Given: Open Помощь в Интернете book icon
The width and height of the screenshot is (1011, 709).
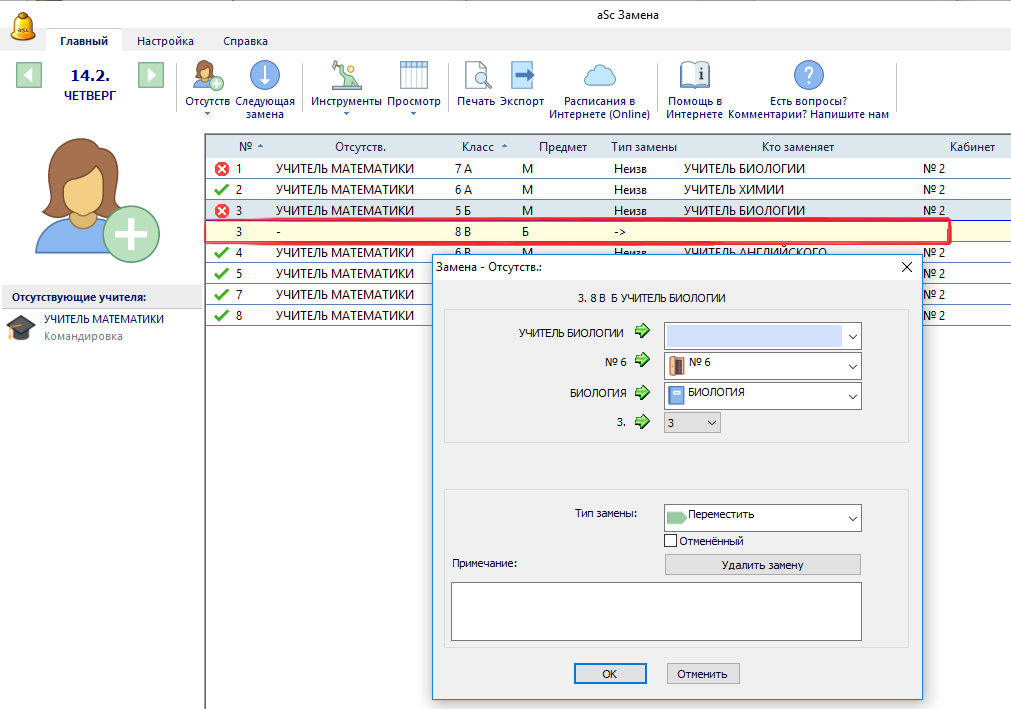Looking at the screenshot, I should (694, 75).
